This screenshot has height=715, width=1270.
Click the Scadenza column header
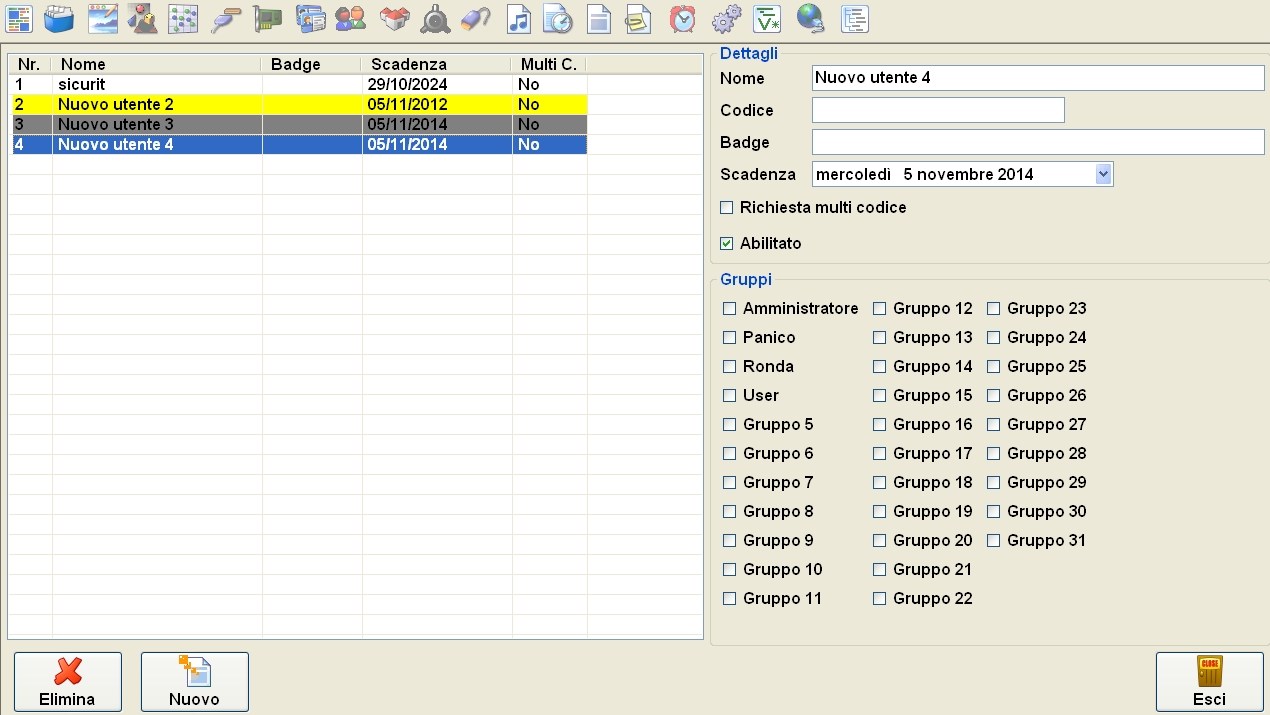(x=435, y=64)
